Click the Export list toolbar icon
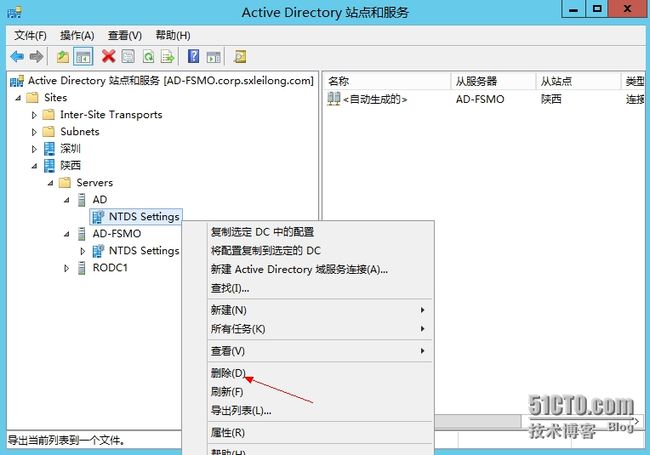The image size is (650, 455). 167,56
